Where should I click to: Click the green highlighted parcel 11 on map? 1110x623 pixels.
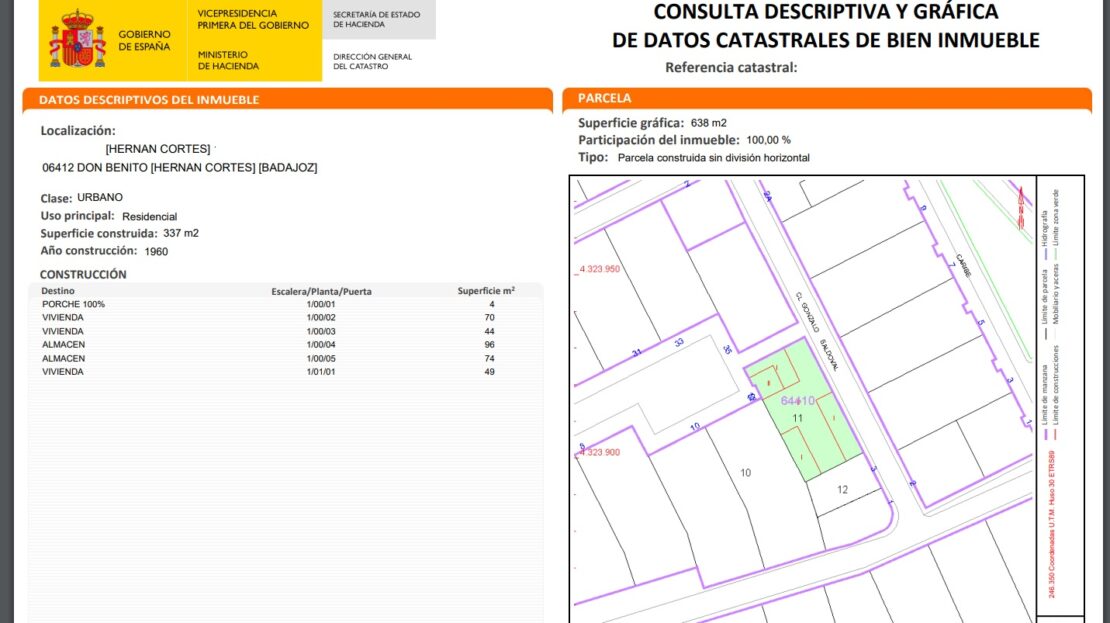803,411
